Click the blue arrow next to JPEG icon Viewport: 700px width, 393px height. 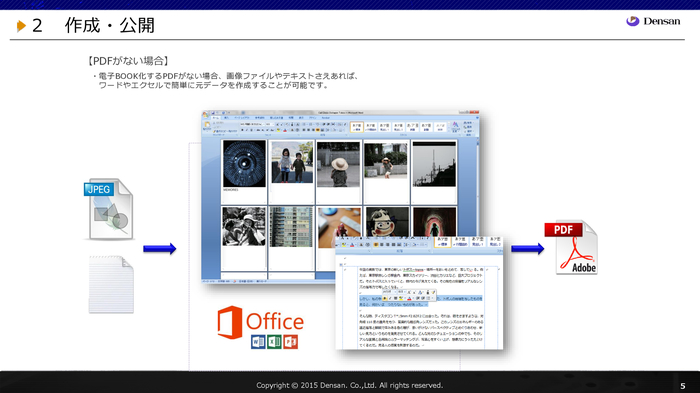(x=159, y=249)
